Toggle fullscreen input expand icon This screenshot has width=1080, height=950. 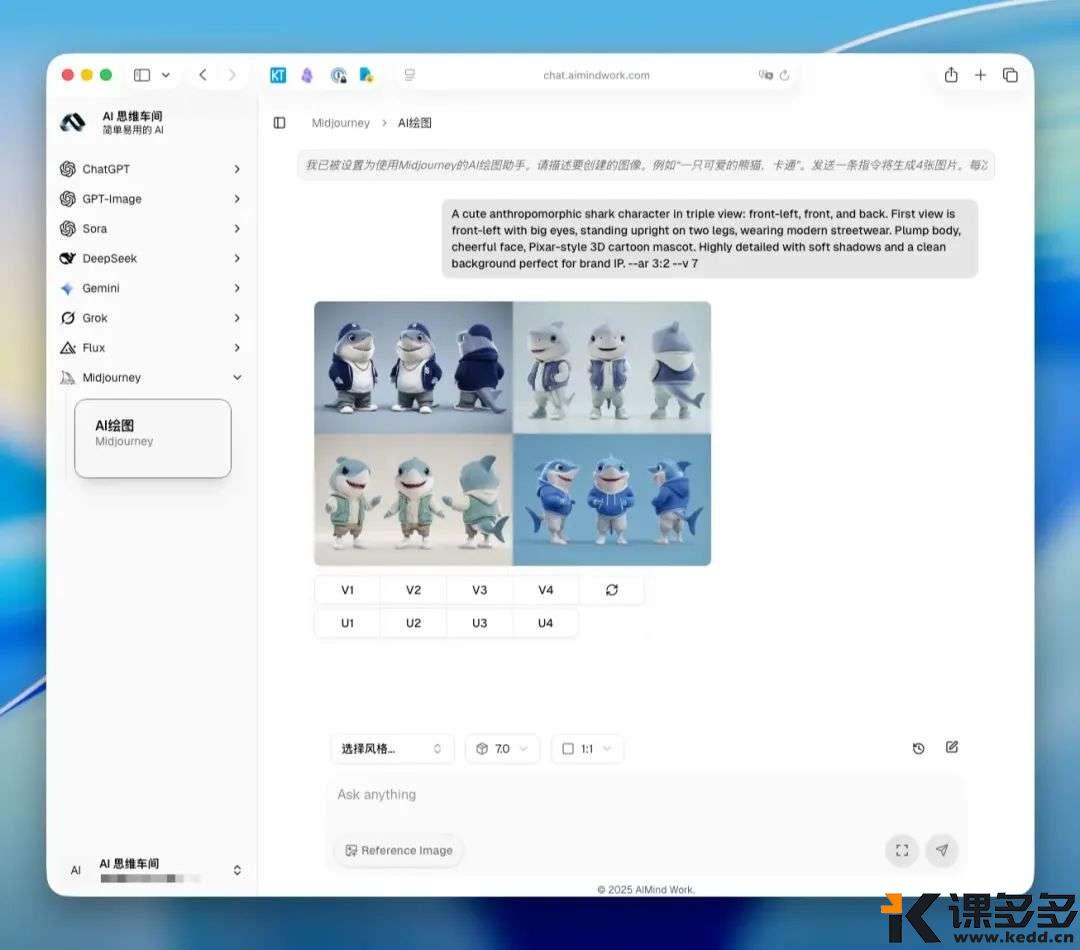pos(901,850)
